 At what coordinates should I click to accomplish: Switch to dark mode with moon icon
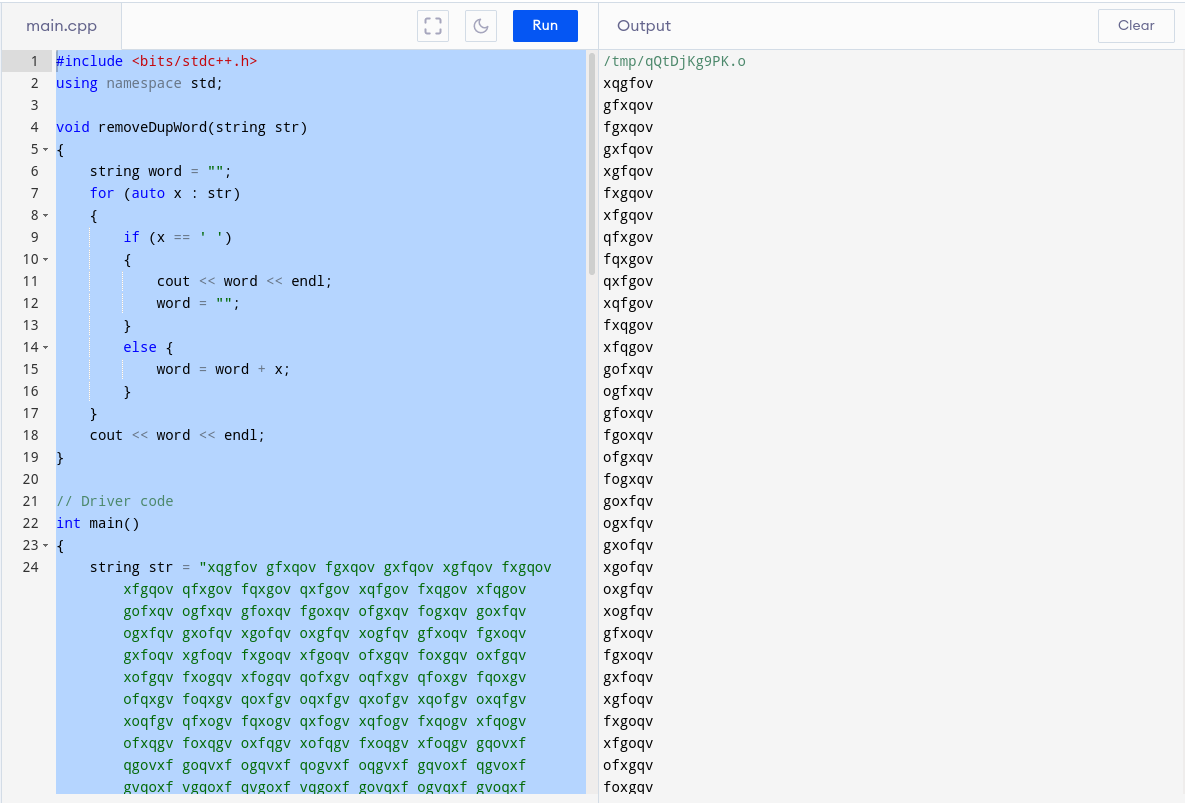pos(481,26)
